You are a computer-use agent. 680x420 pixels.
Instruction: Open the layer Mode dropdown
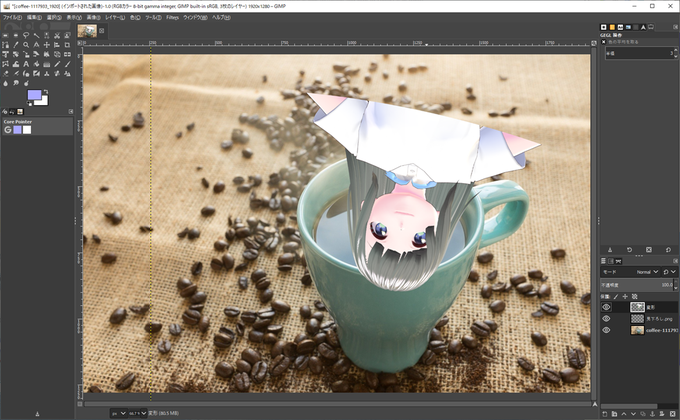click(x=631, y=272)
